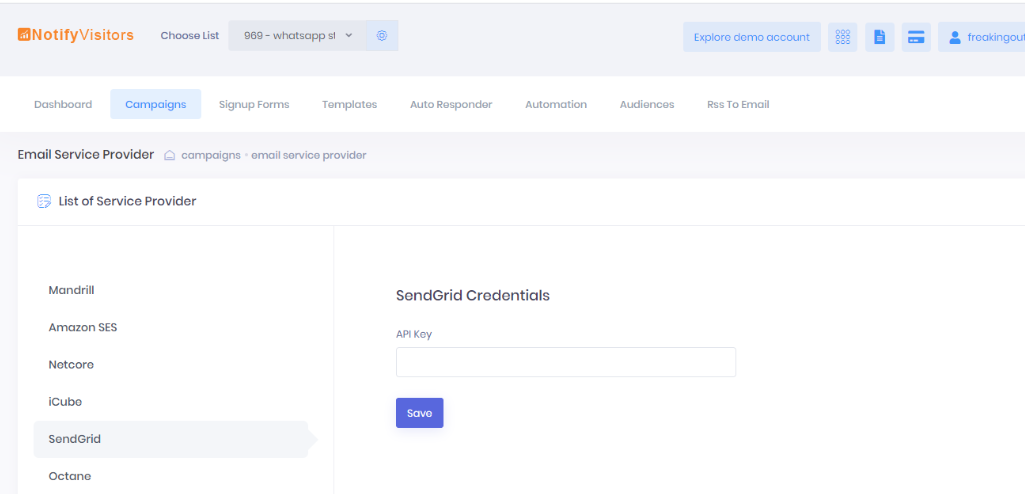Screen dimensions: 1025x494
Task: Go to the Dashboard tab
Action: point(63,105)
